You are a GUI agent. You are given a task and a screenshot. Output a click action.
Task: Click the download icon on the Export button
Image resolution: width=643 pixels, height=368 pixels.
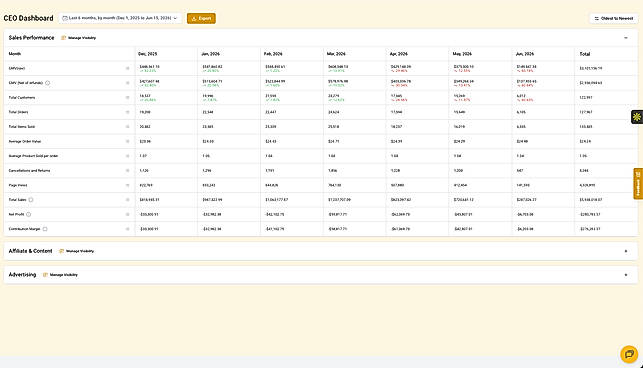click(194, 18)
